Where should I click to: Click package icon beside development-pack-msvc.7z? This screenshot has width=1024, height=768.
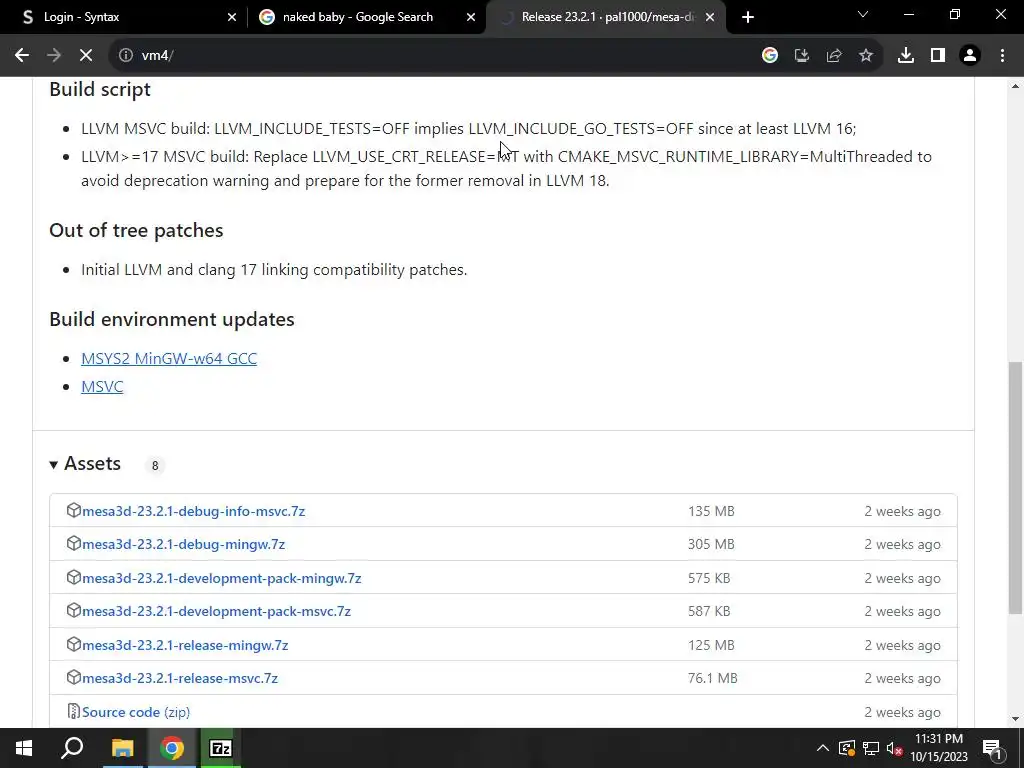(74, 611)
